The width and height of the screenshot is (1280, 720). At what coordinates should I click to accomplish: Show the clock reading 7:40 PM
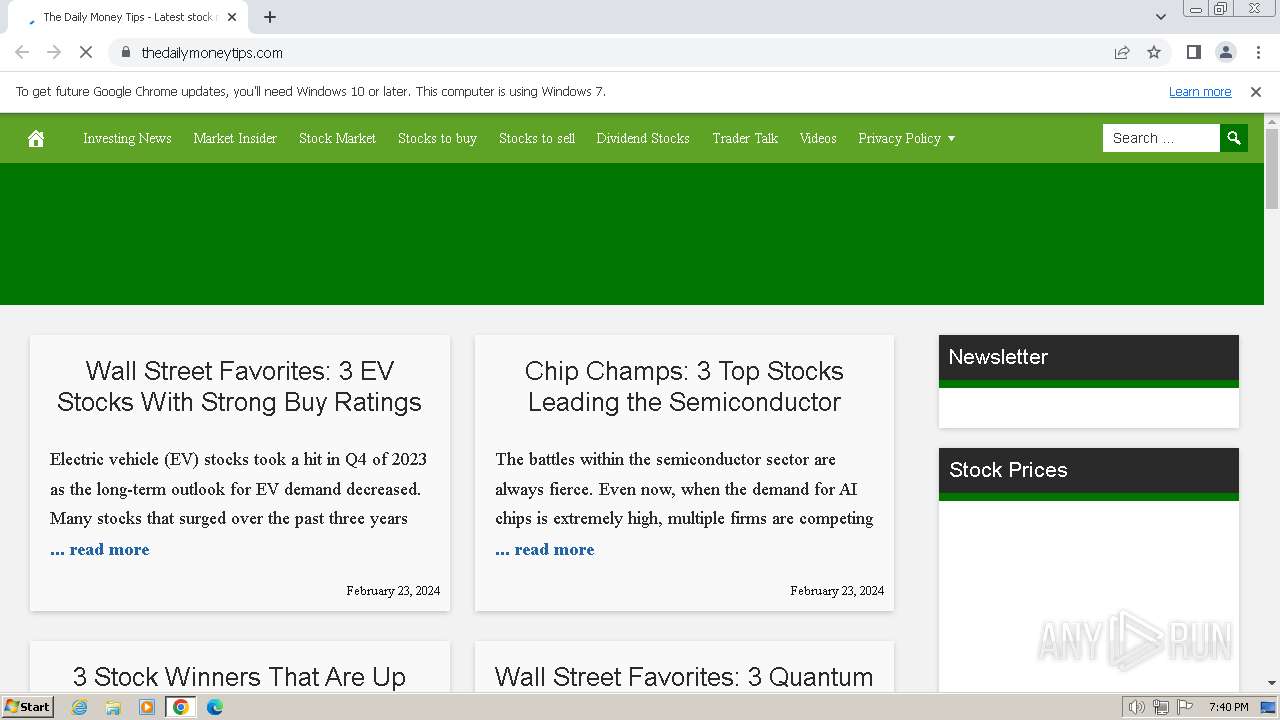click(x=1228, y=707)
